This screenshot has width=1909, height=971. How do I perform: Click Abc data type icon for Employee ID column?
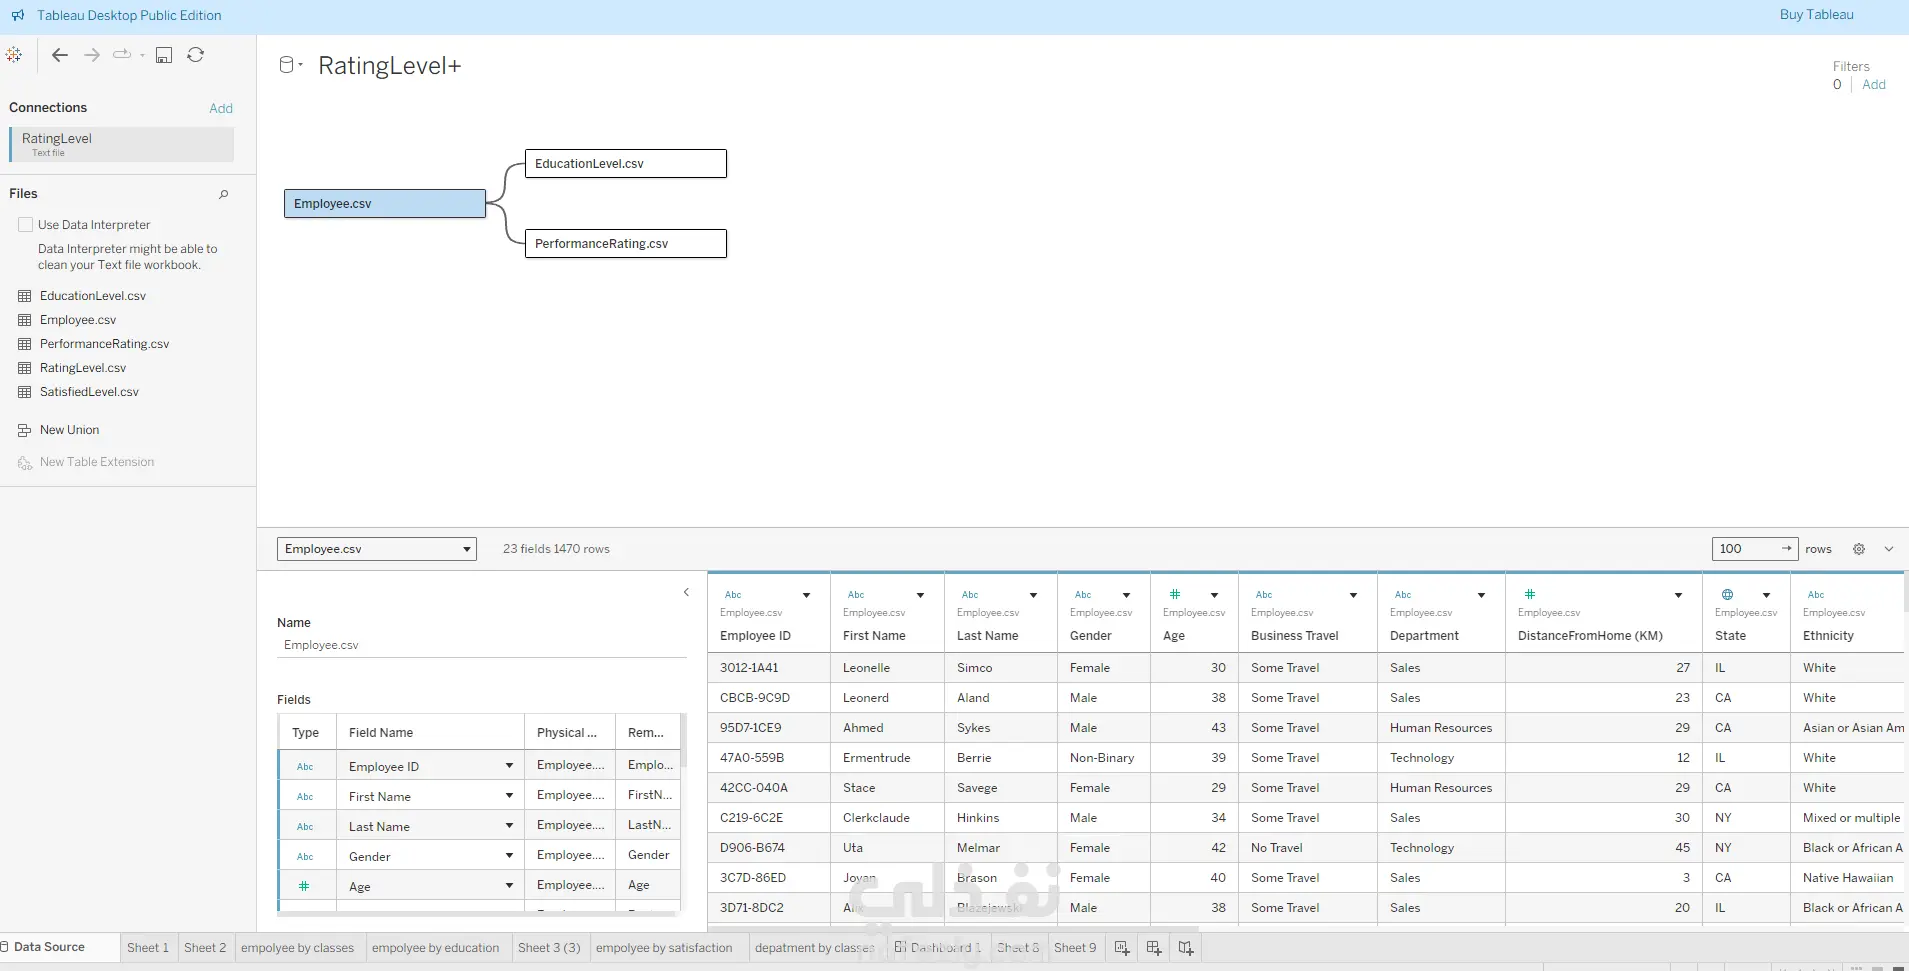coord(733,595)
